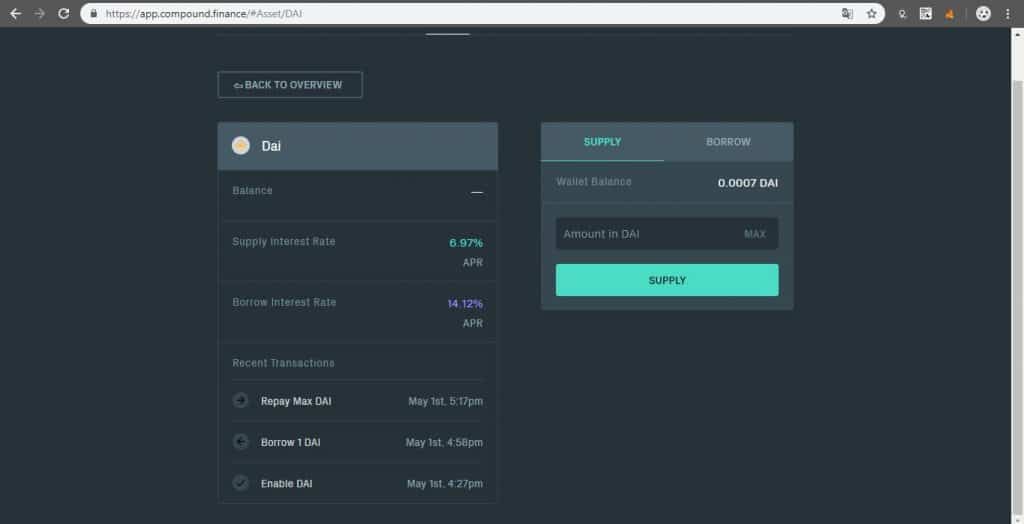Click the Borrow 1 DAI arrow icon

coord(240,442)
